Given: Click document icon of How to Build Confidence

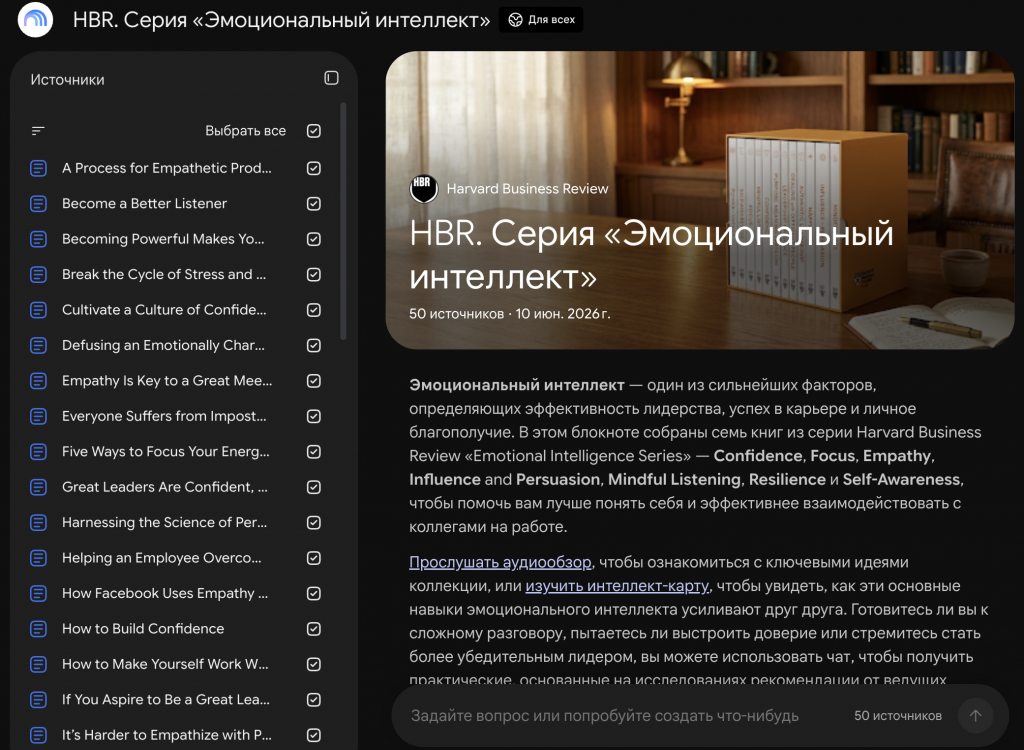Looking at the screenshot, I should click(39, 628).
